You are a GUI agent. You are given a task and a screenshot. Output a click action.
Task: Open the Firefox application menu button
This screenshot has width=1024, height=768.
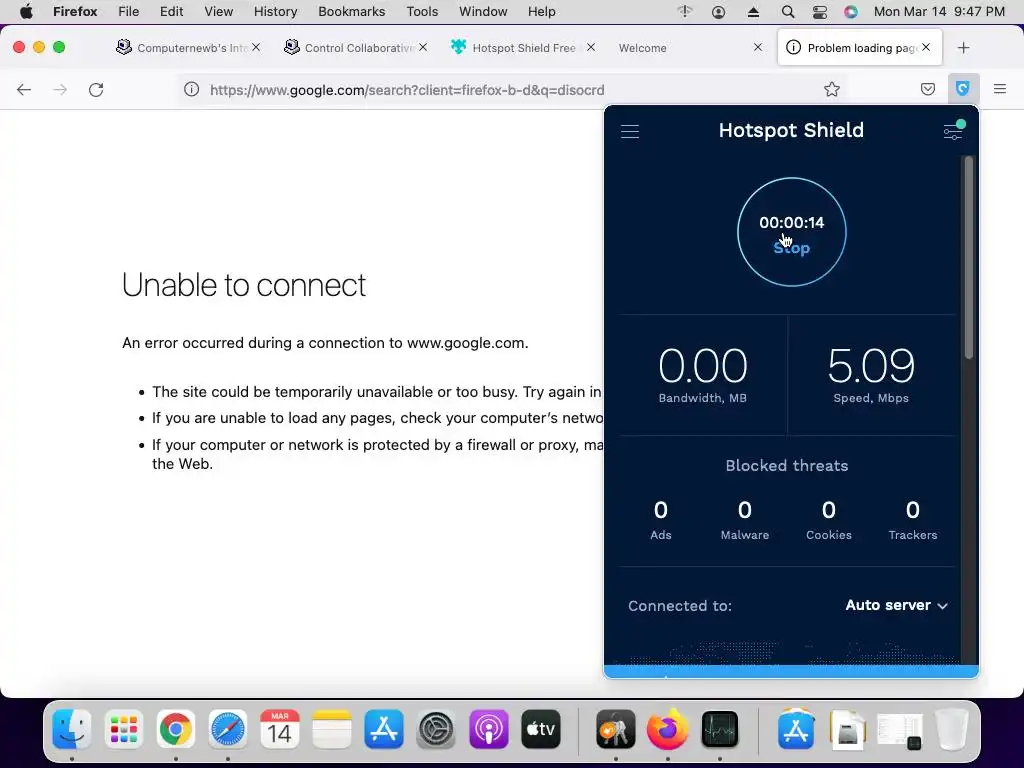tap(1000, 89)
